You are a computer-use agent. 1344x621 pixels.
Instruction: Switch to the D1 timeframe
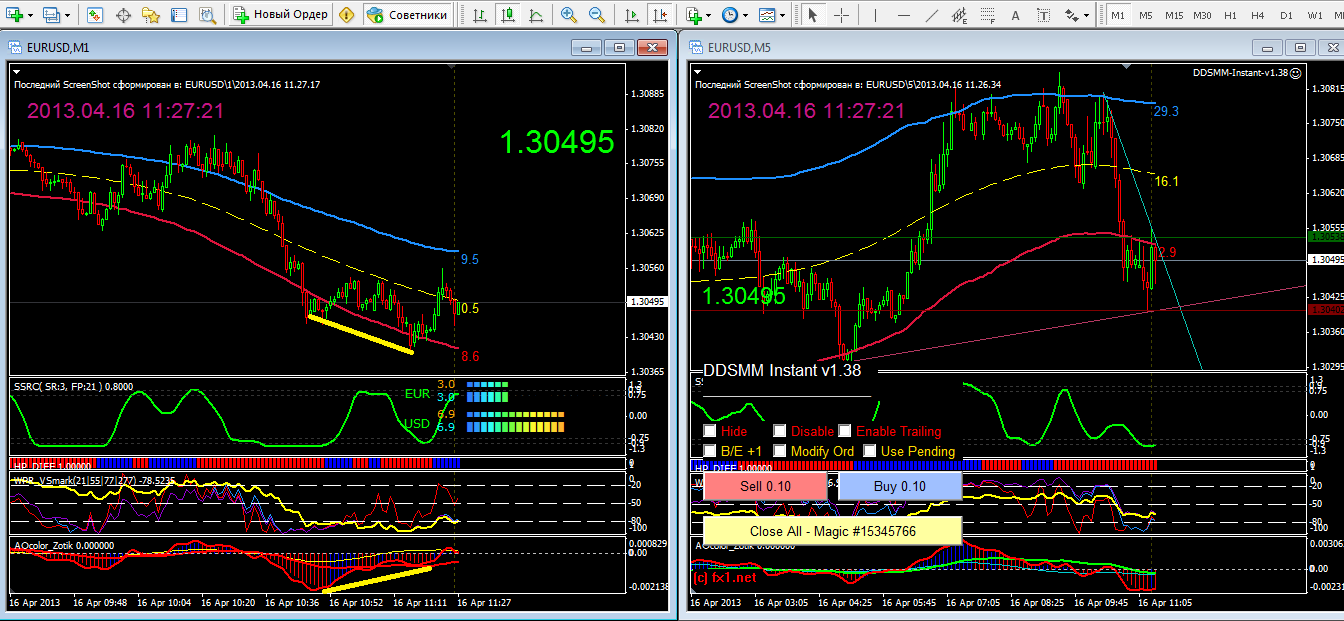tap(1286, 15)
